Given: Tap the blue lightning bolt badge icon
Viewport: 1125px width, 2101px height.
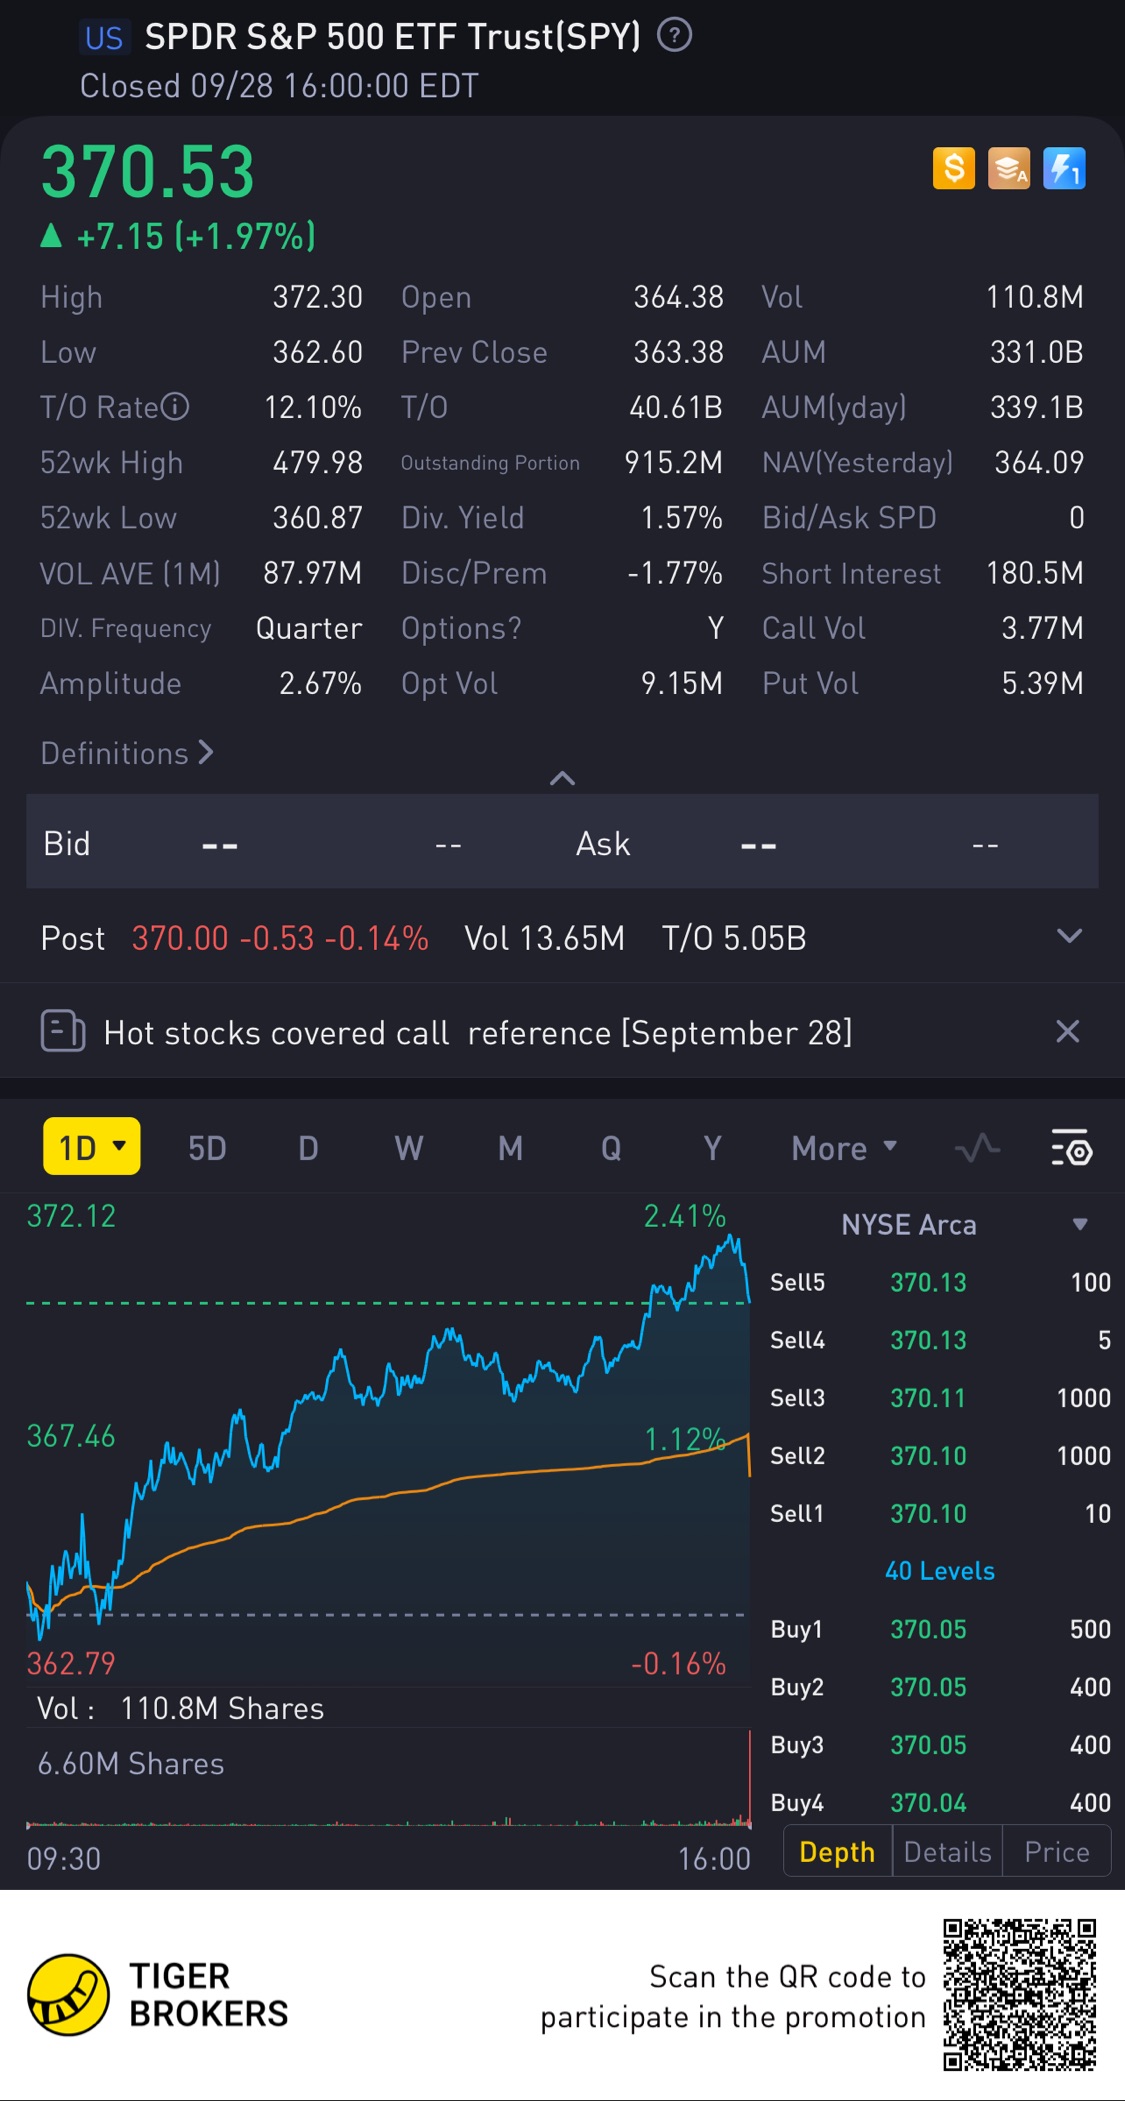Looking at the screenshot, I should tap(1064, 168).
